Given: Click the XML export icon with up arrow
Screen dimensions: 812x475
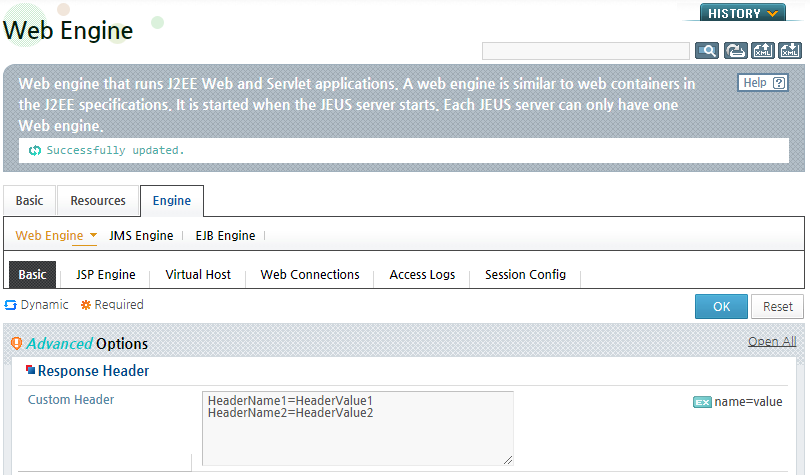Looking at the screenshot, I should pyautogui.click(x=763, y=51).
